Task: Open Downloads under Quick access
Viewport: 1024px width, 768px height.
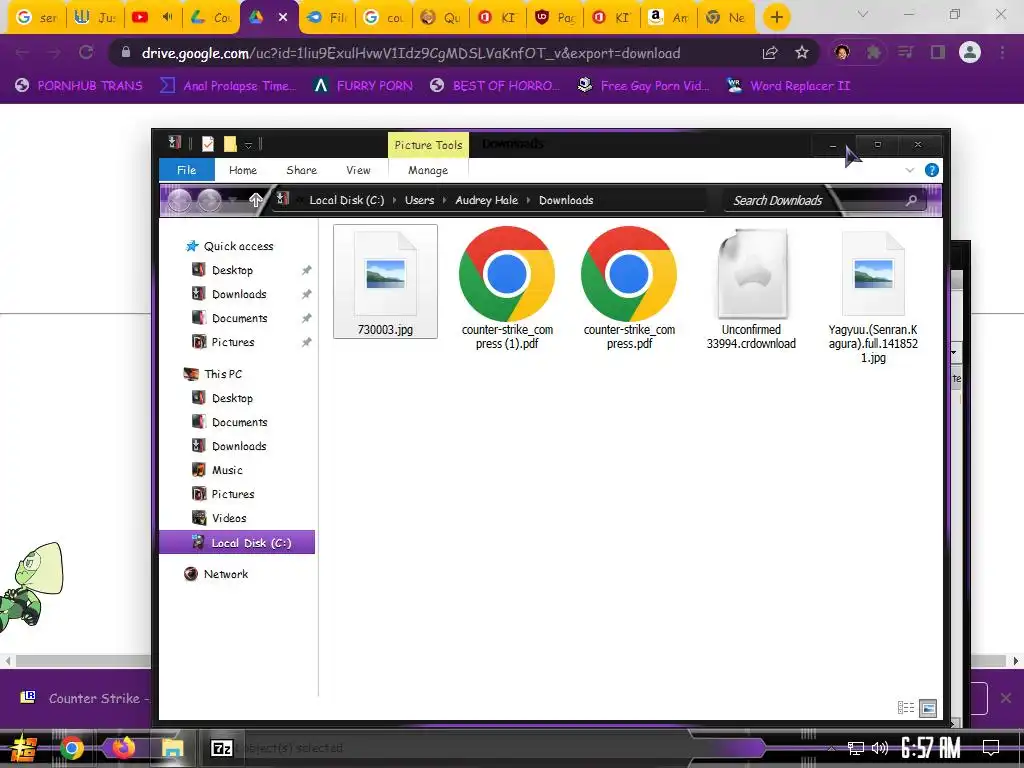Action: pos(239,294)
